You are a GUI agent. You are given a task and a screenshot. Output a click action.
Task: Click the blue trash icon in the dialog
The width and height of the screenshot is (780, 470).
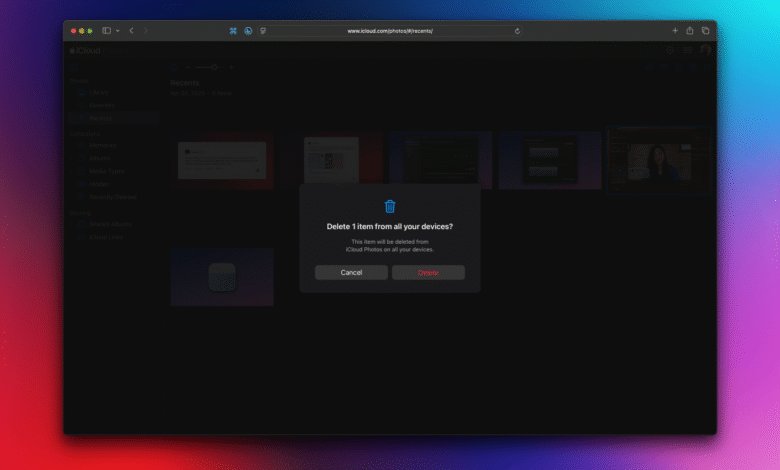pos(390,206)
